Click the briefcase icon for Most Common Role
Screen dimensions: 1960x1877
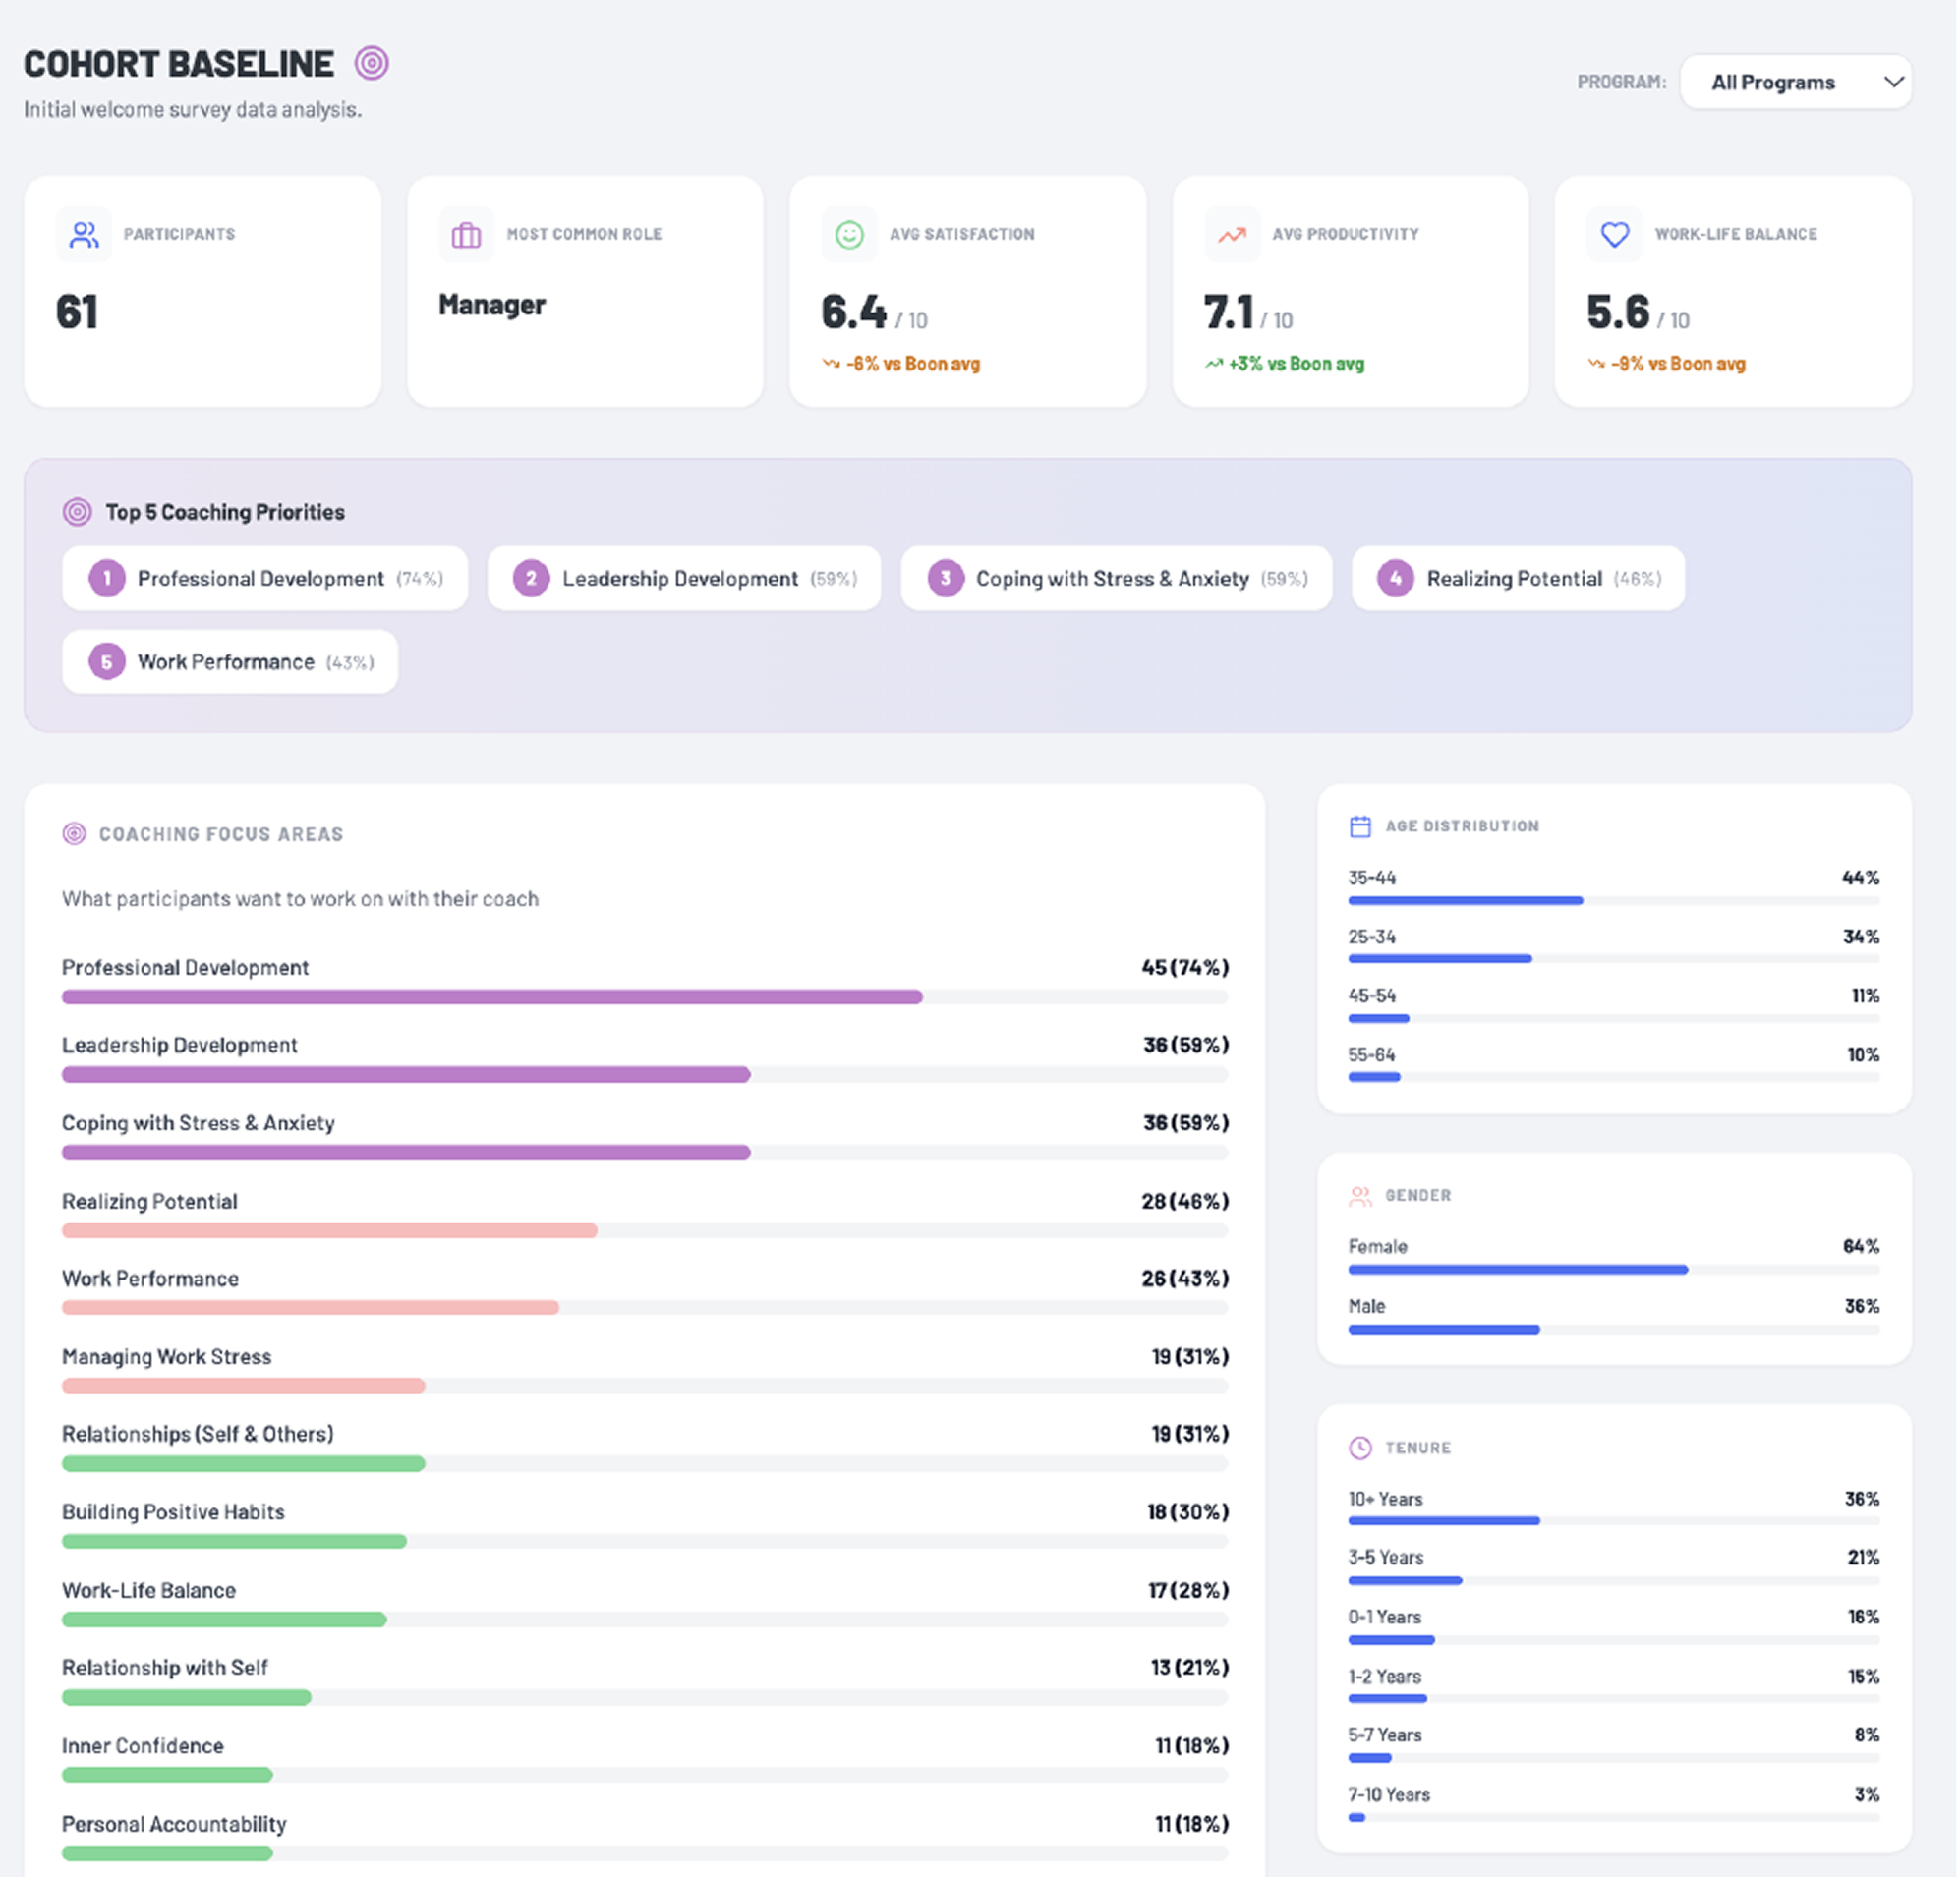[466, 235]
